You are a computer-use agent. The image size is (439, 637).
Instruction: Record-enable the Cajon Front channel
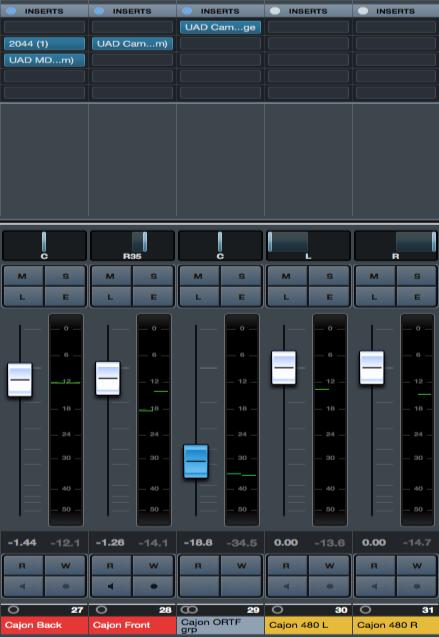(153, 586)
